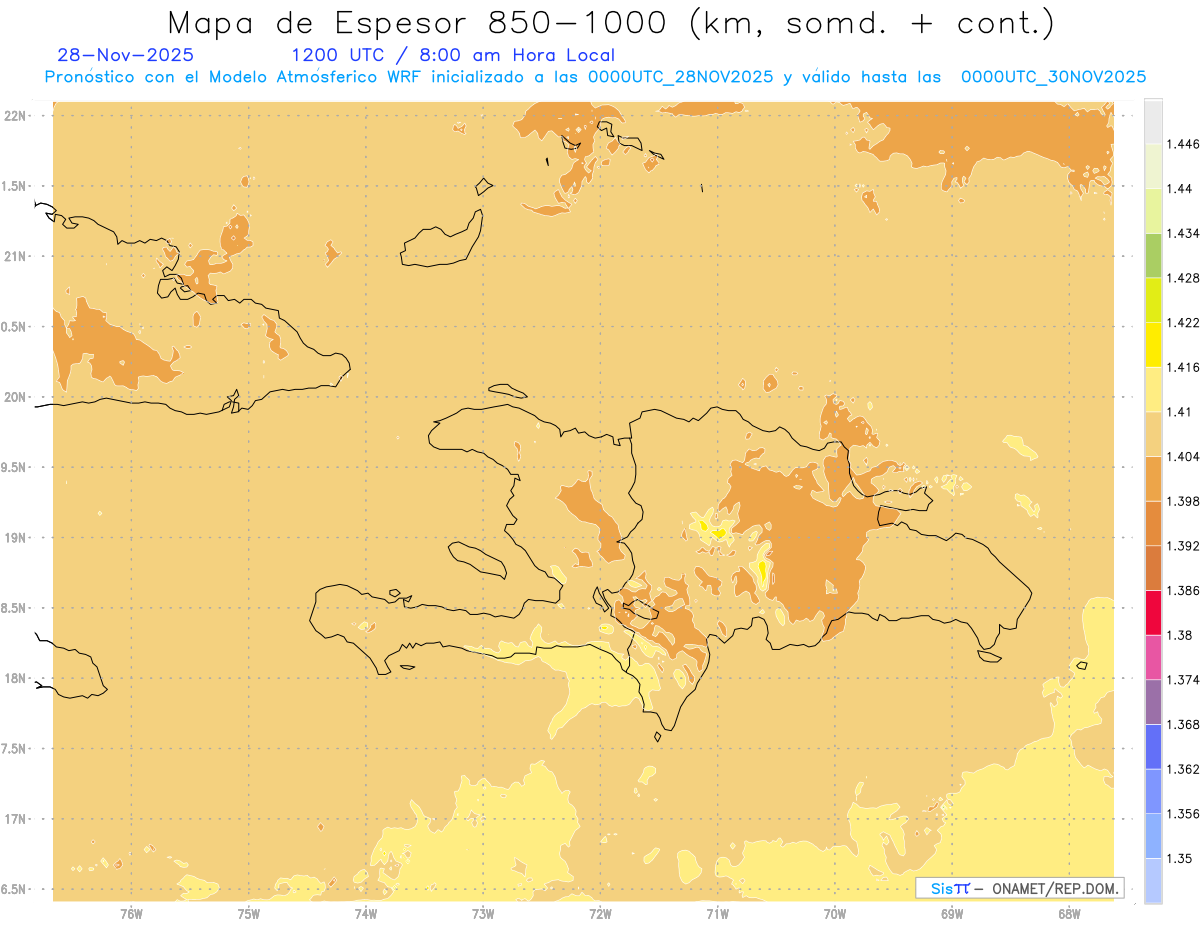Click the '76W' longitude axis label
The height and width of the screenshot is (927, 1200).
click(131, 913)
